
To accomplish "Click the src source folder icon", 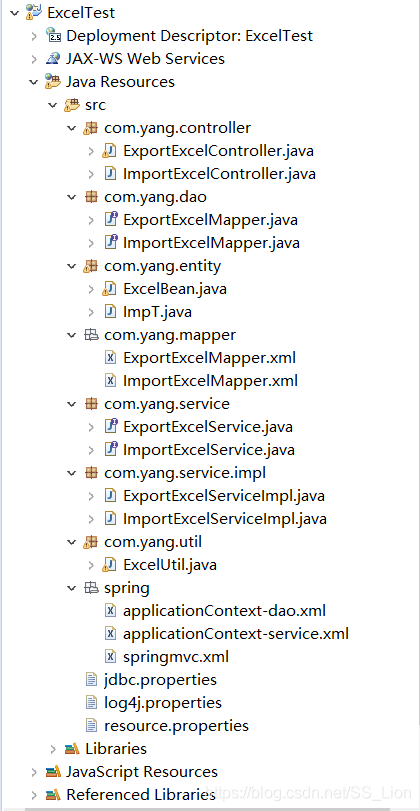I will [72, 104].
